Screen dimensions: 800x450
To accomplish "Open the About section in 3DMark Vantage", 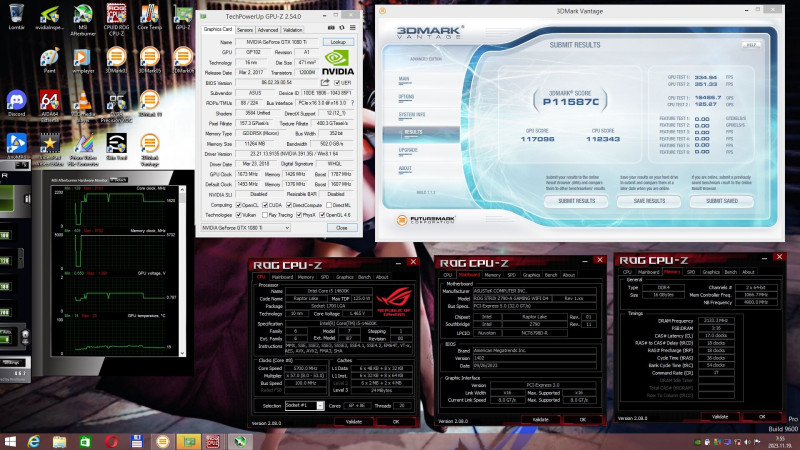I will pyautogui.click(x=405, y=168).
